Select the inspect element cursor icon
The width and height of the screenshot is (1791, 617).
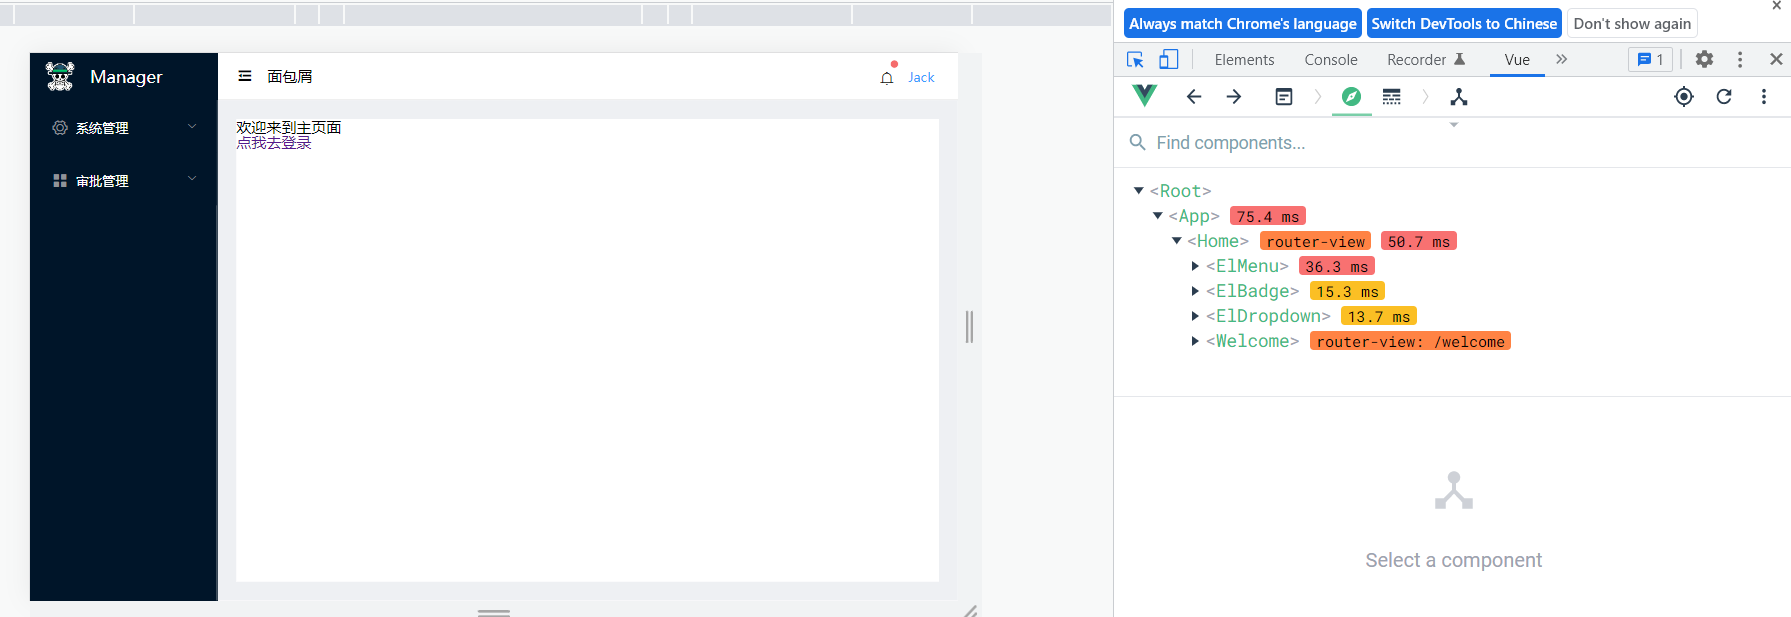coord(1135,60)
